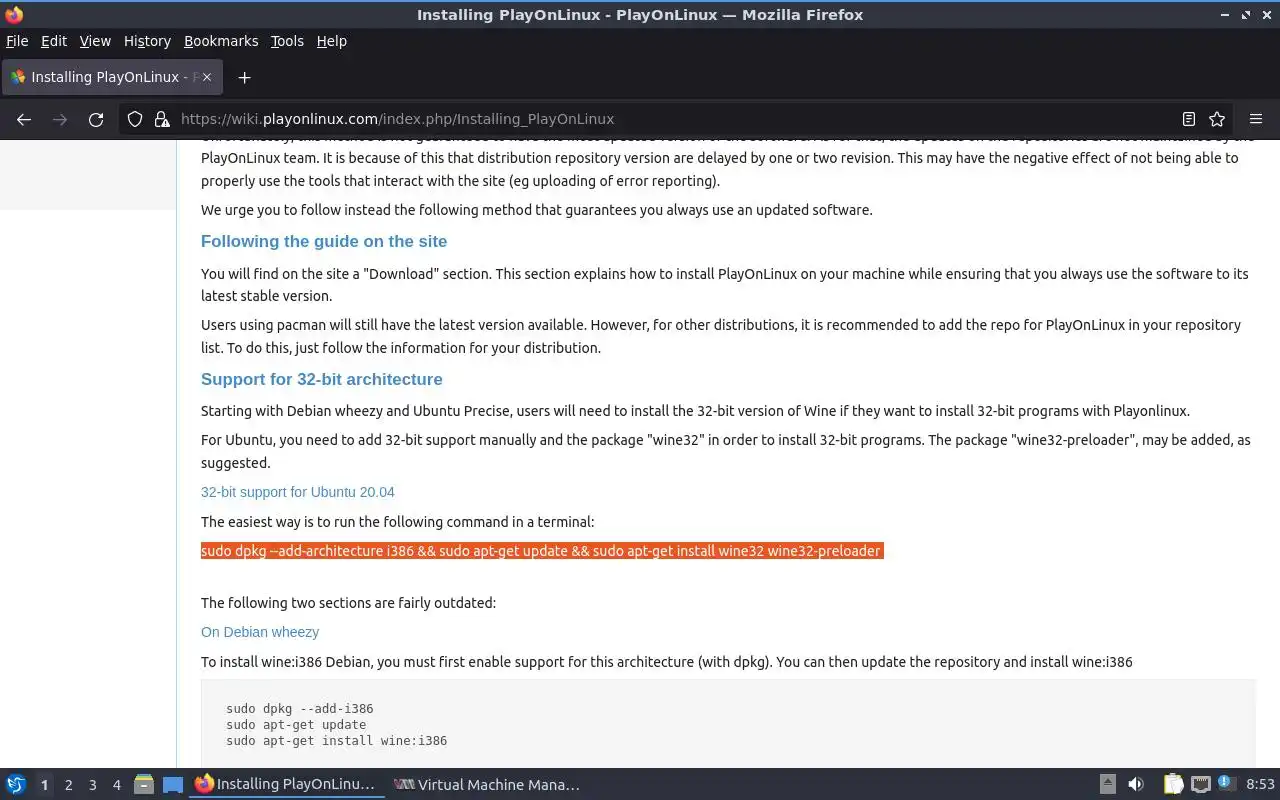Screen dimensions: 1280x800
Task: Open the File menu
Action: click(17, 41)
